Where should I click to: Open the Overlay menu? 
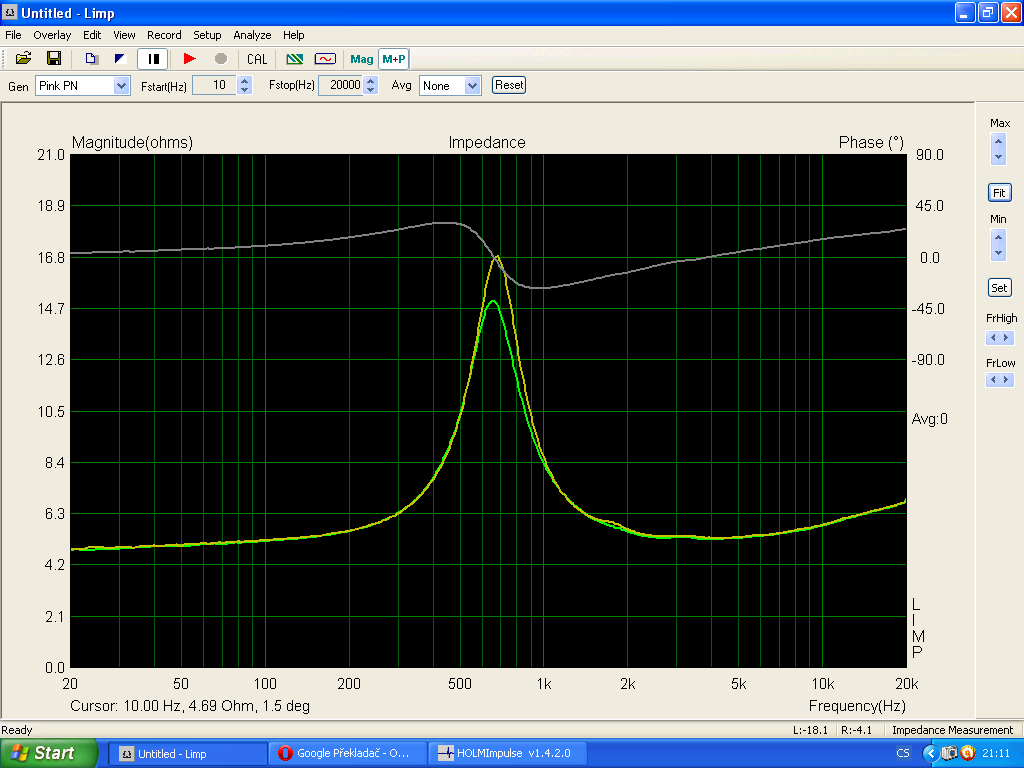point(52,35)
